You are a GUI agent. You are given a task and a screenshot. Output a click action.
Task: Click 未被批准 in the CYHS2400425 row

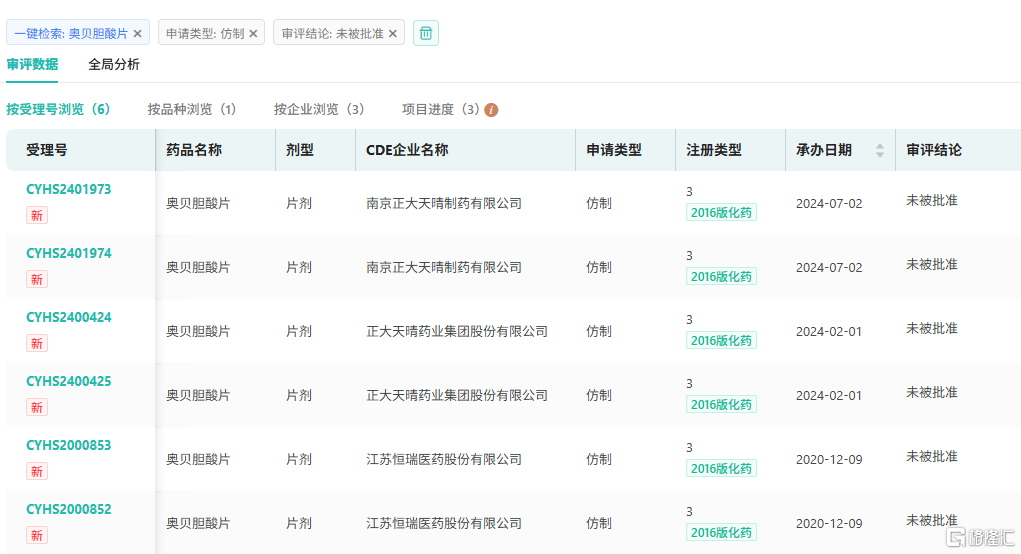pyautogui.click(x=932, y=393)
